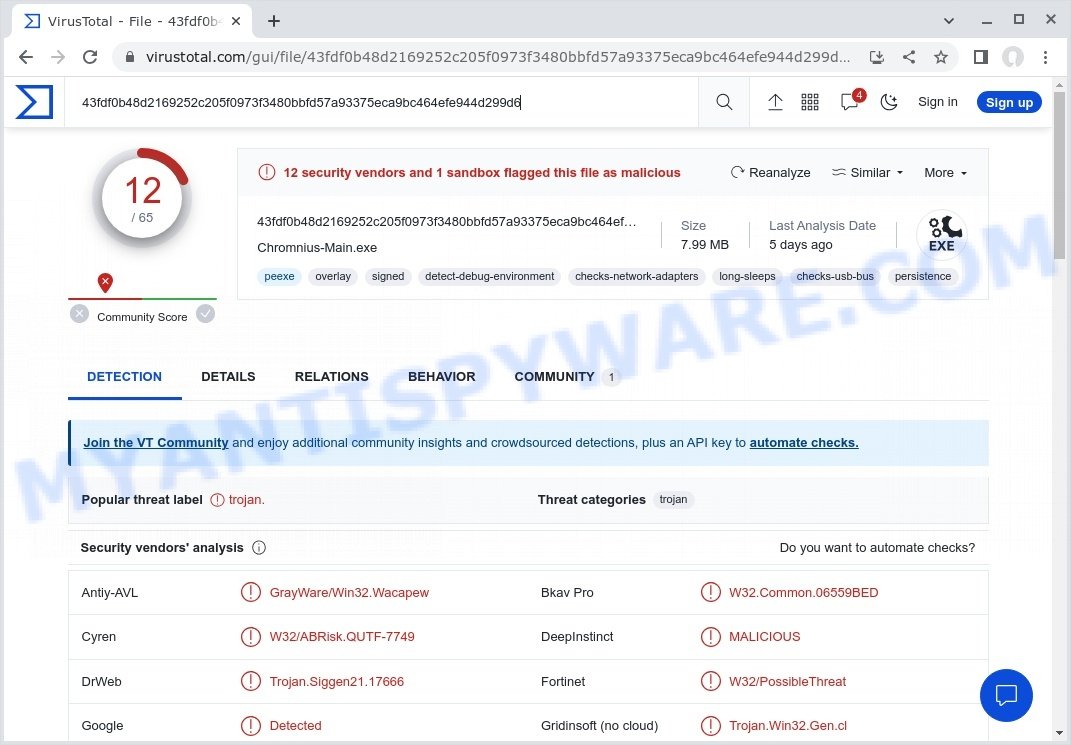Toggle dark mode moon icon
The height and width of the screenshot is (745, 1071).
(x=889, y=102)
